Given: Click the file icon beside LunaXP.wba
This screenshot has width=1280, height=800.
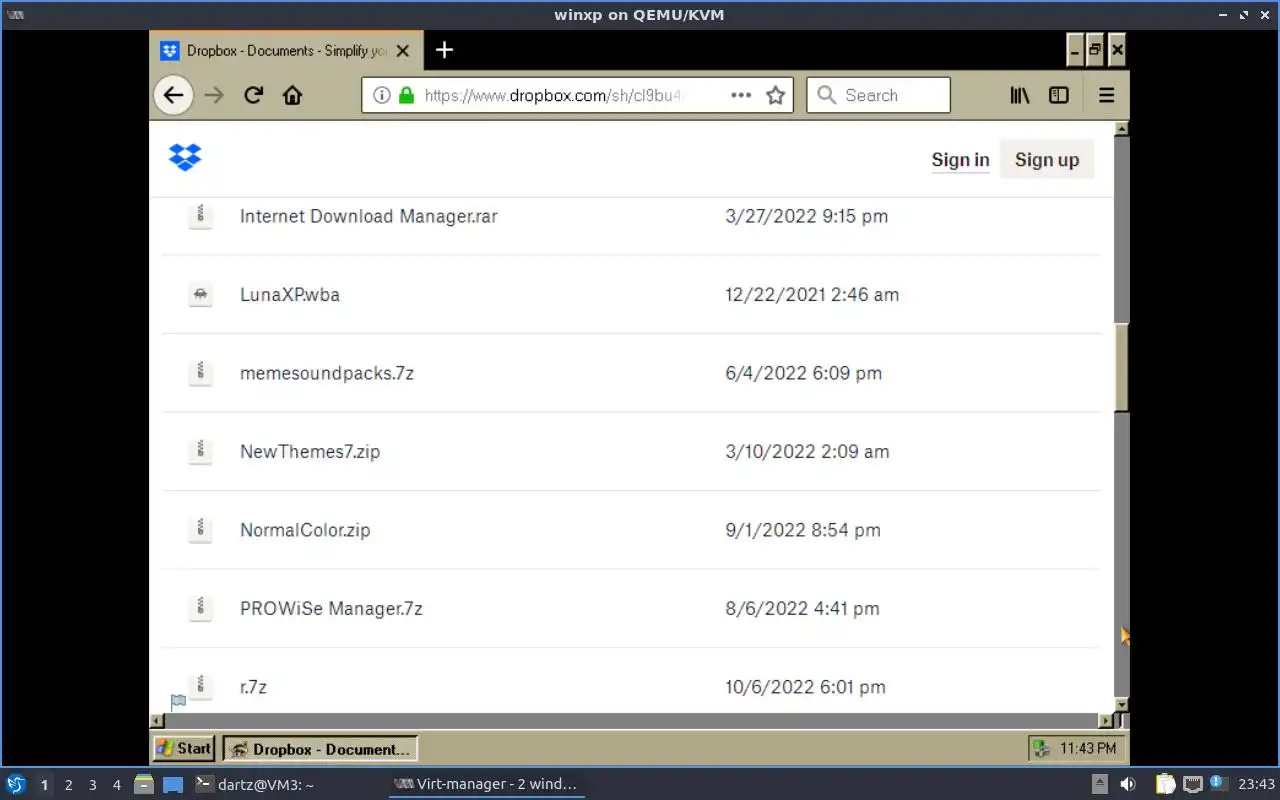Looking at the screenshot, I should click(200, 294).
